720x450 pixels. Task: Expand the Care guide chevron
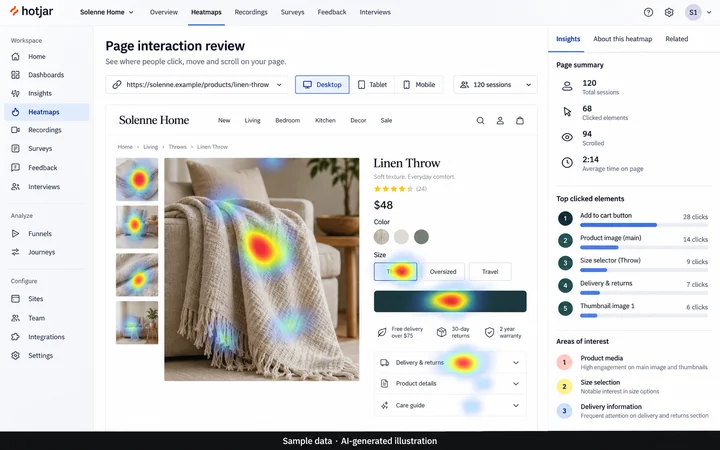click(x=516, y=405)
